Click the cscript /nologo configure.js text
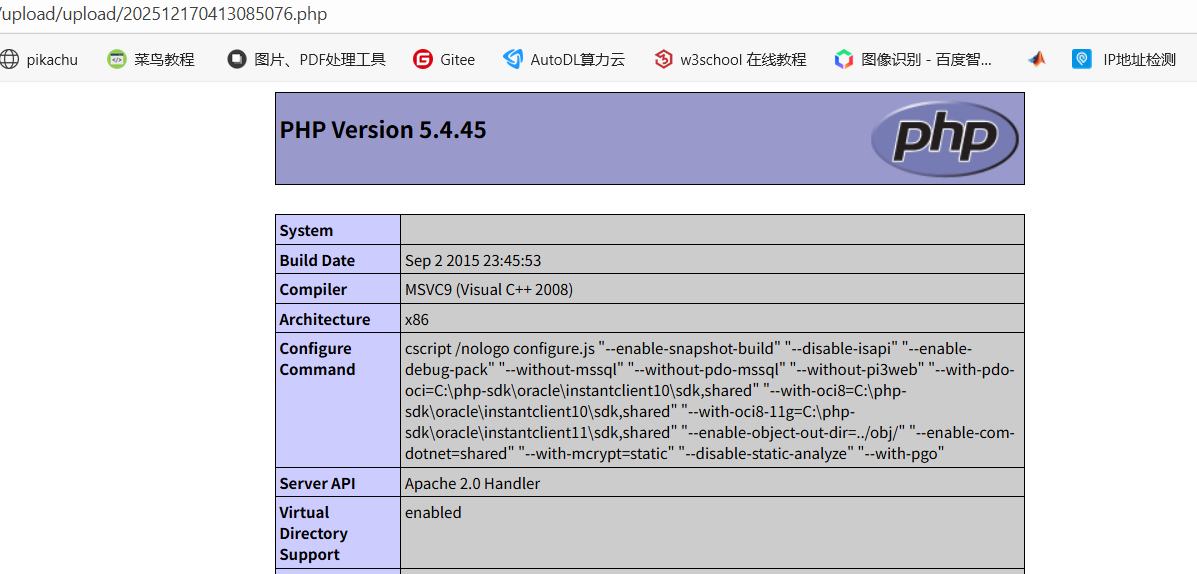Screen dimensions: 1197x574 coord(499,349)
